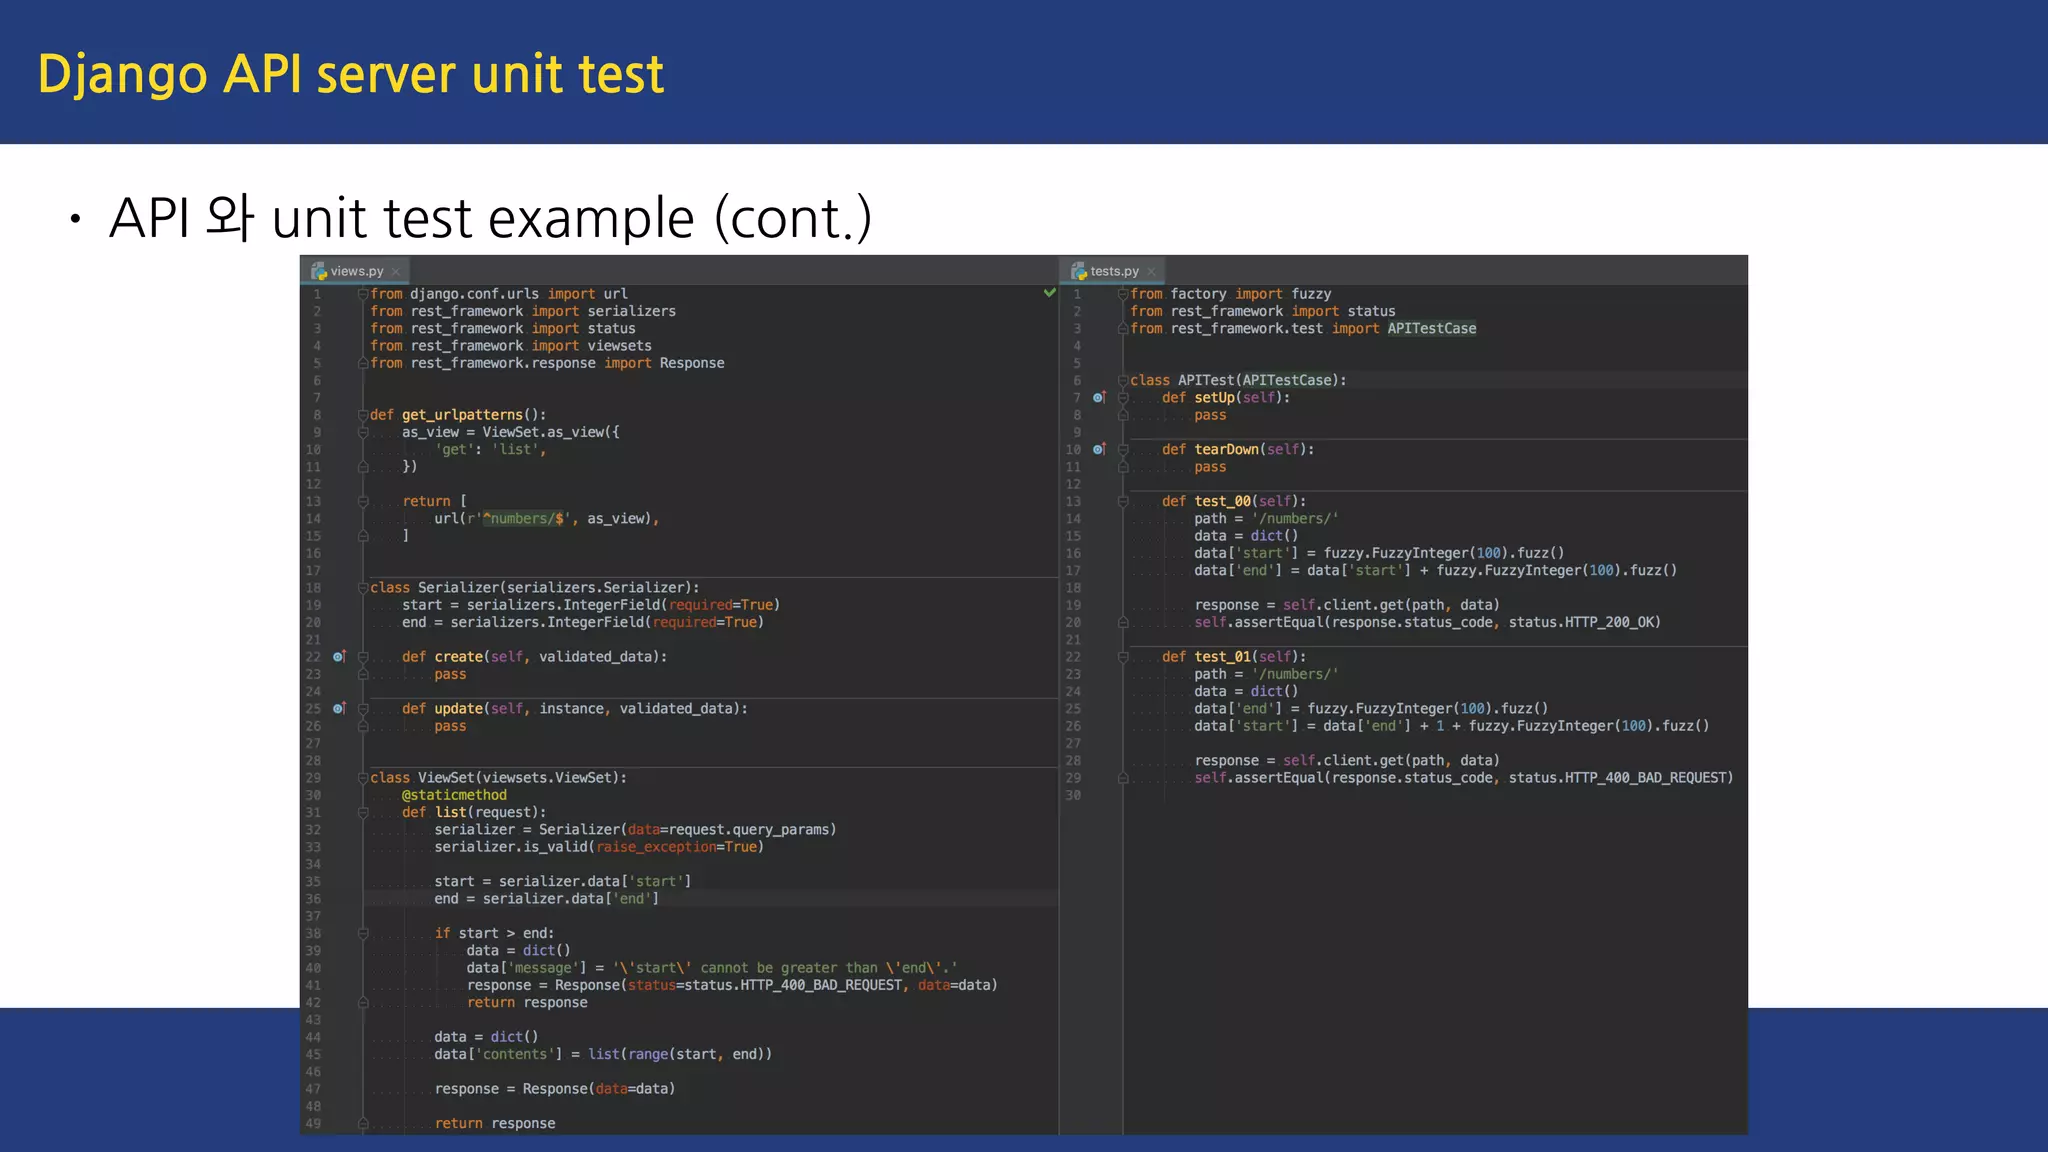Viewport: 2048px width, 1152px height.
Task: Click the Python file icon on views.py tab
Action: click(319, 271)
